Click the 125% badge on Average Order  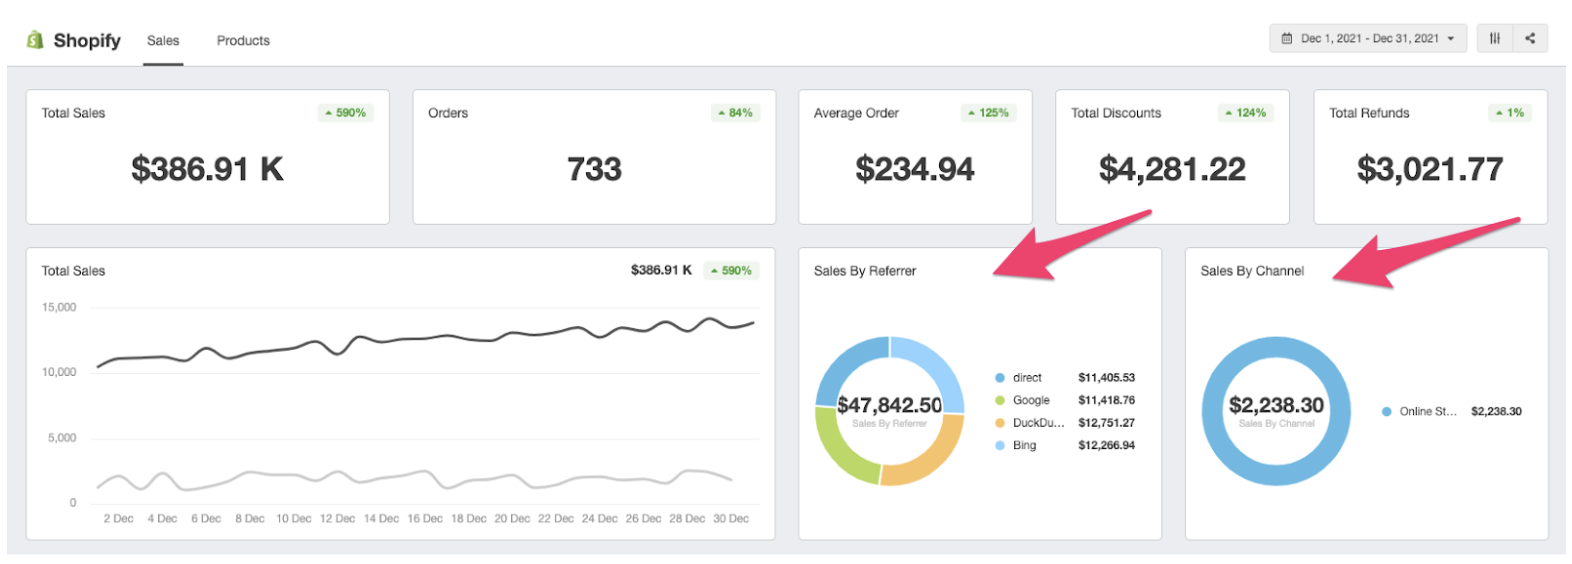988,113
